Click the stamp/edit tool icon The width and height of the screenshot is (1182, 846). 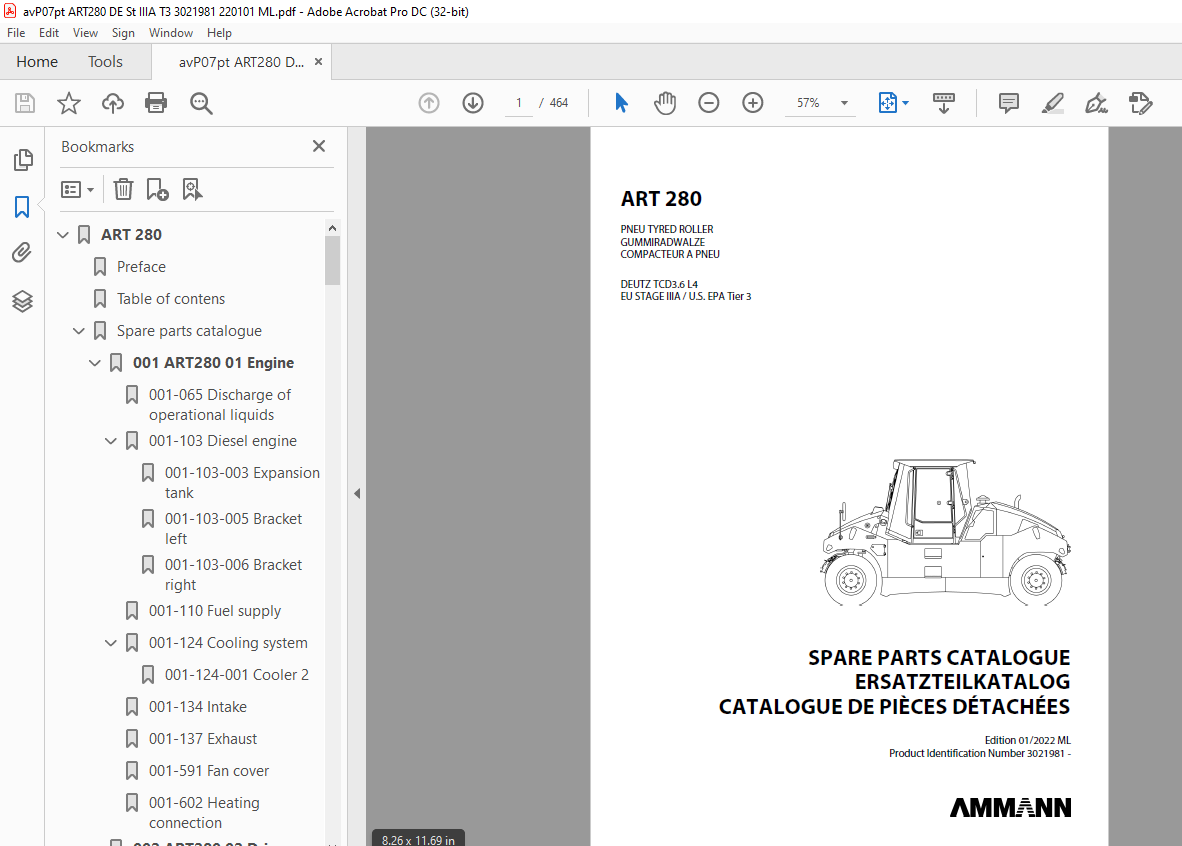point(1141,103)
